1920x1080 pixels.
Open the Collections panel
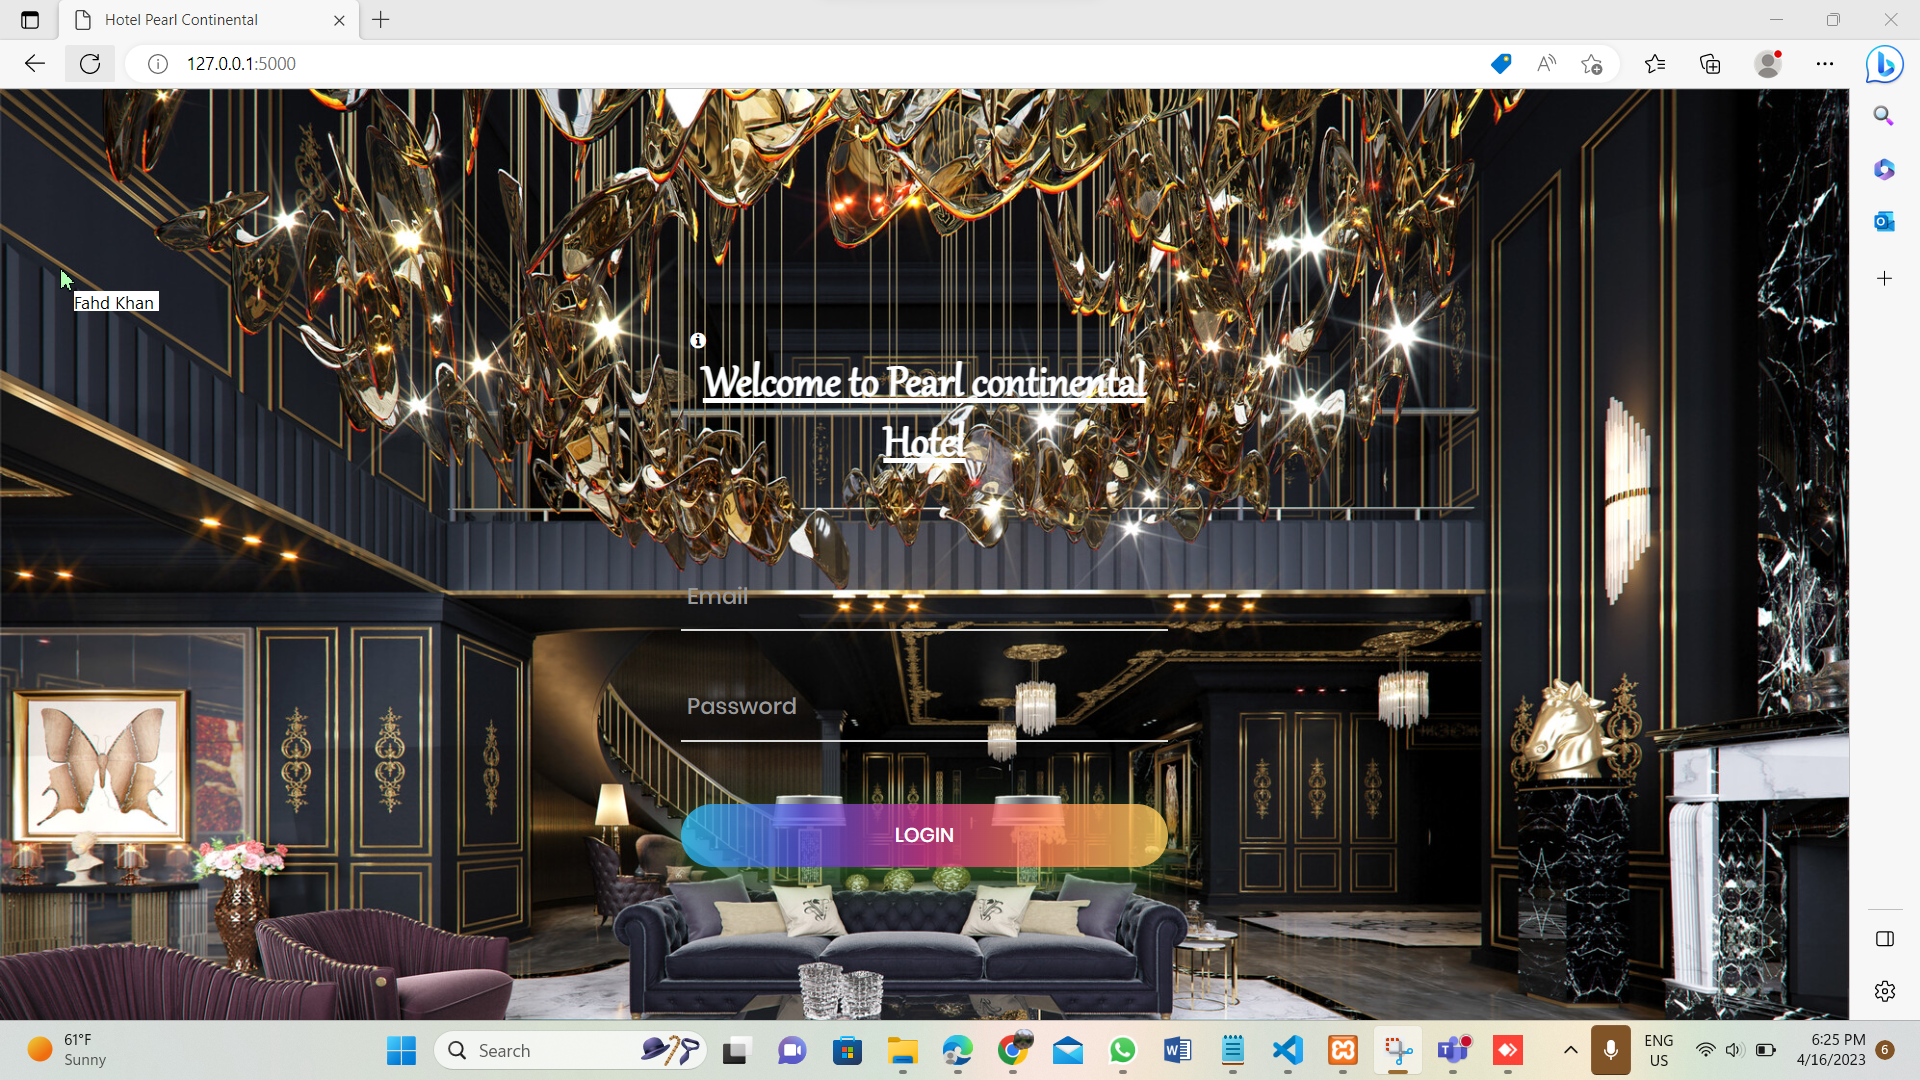coord(1710,63)
